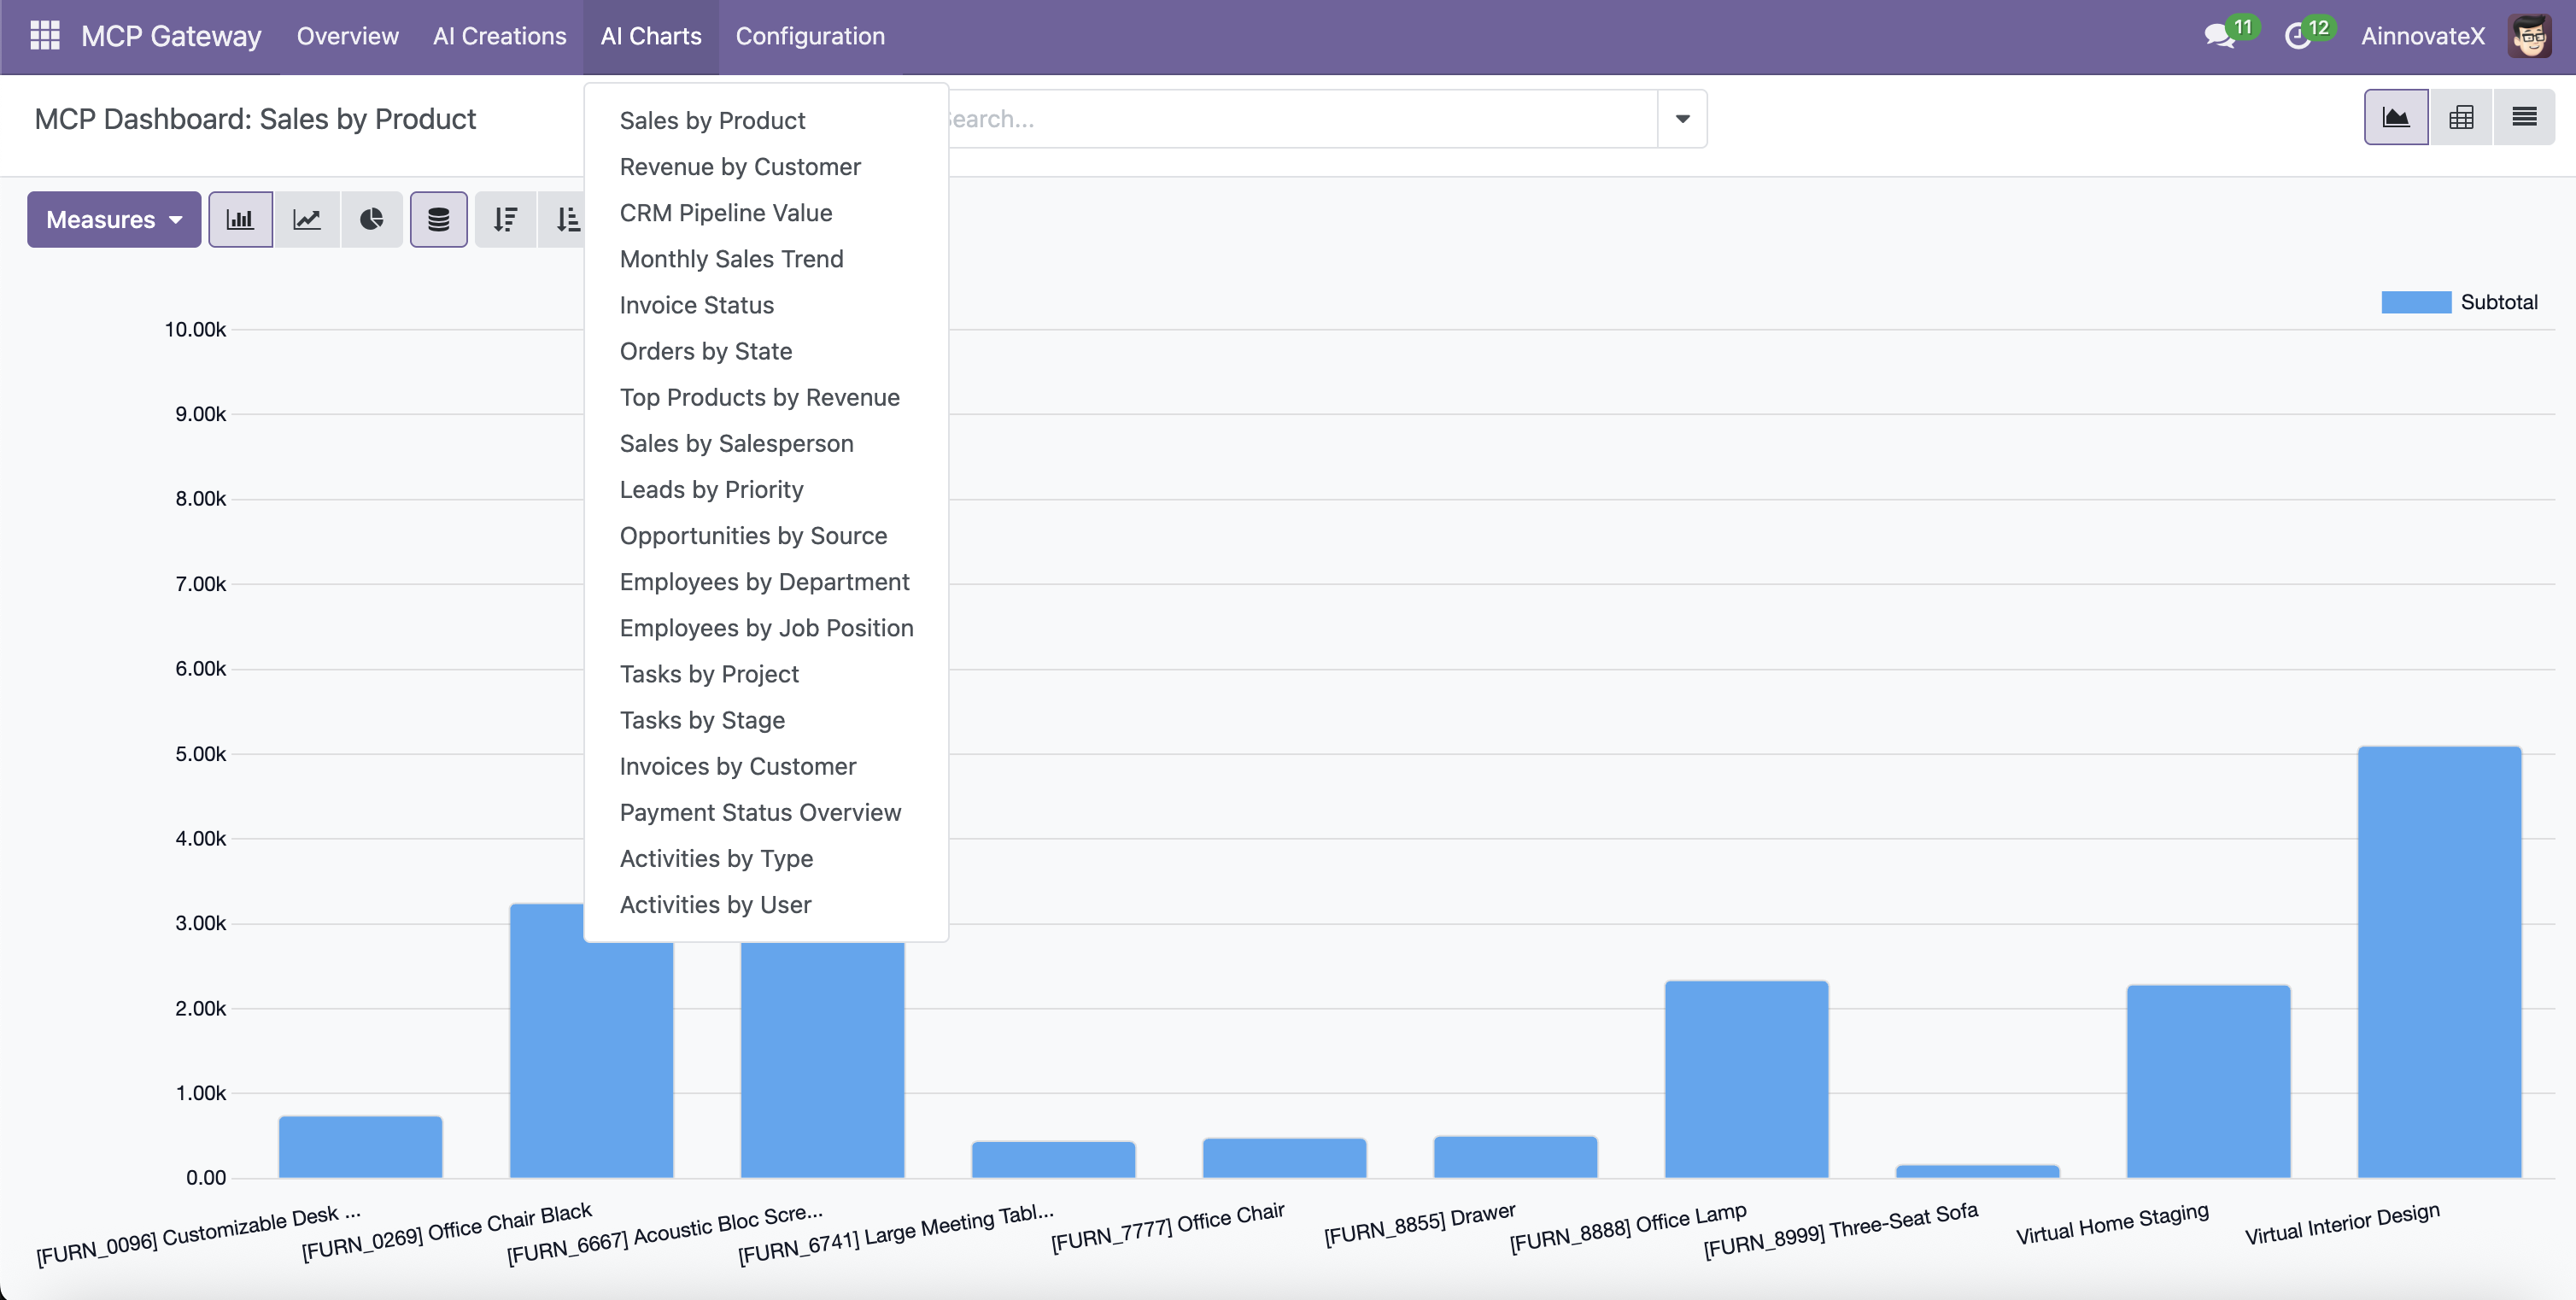Choose Top Products by Revenue chart
This screenshot has width=2576, height=1300.
[759, 397]
